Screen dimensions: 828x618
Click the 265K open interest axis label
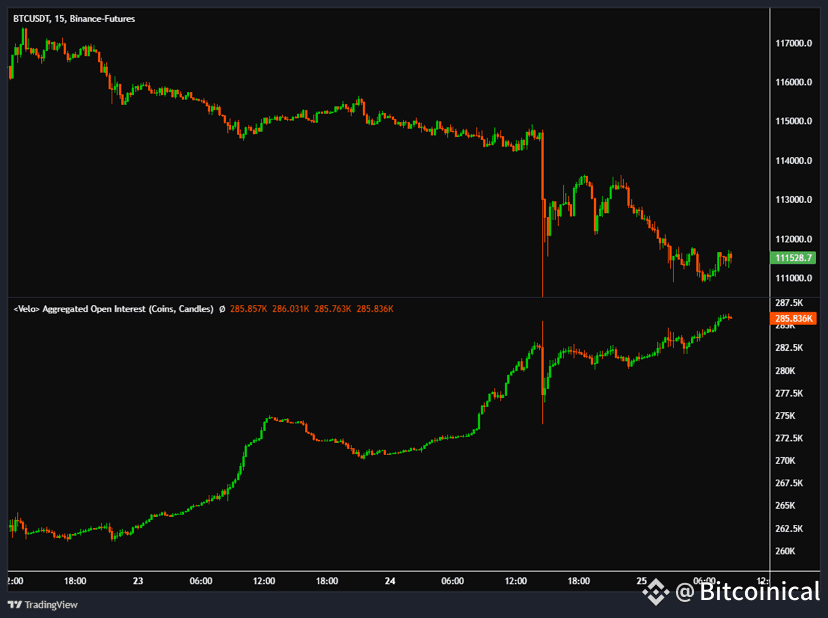[x=785, y=505]
